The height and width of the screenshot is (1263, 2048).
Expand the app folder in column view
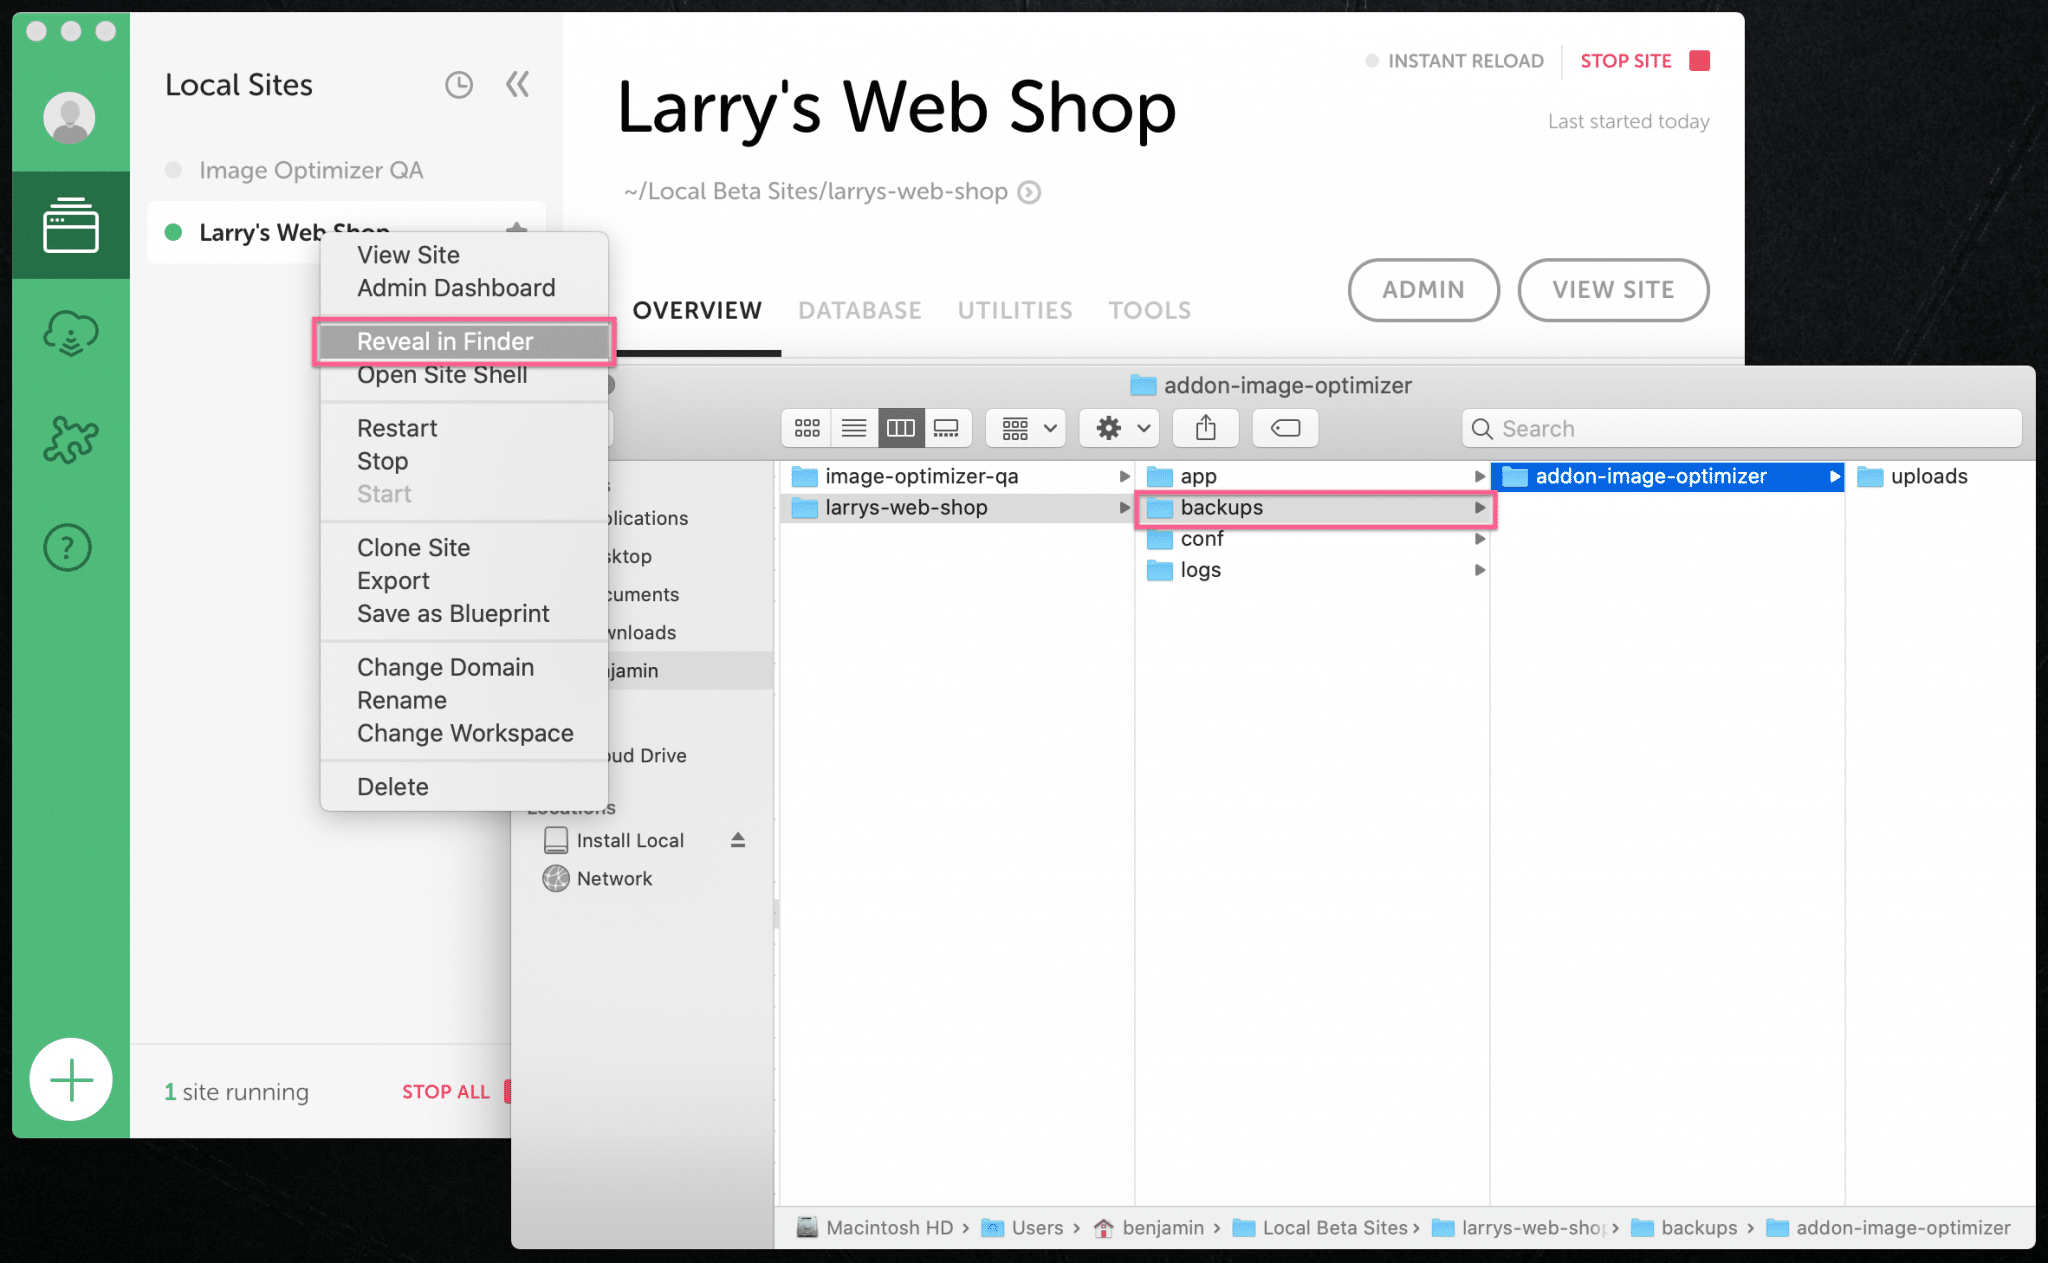coord(1481,476)
